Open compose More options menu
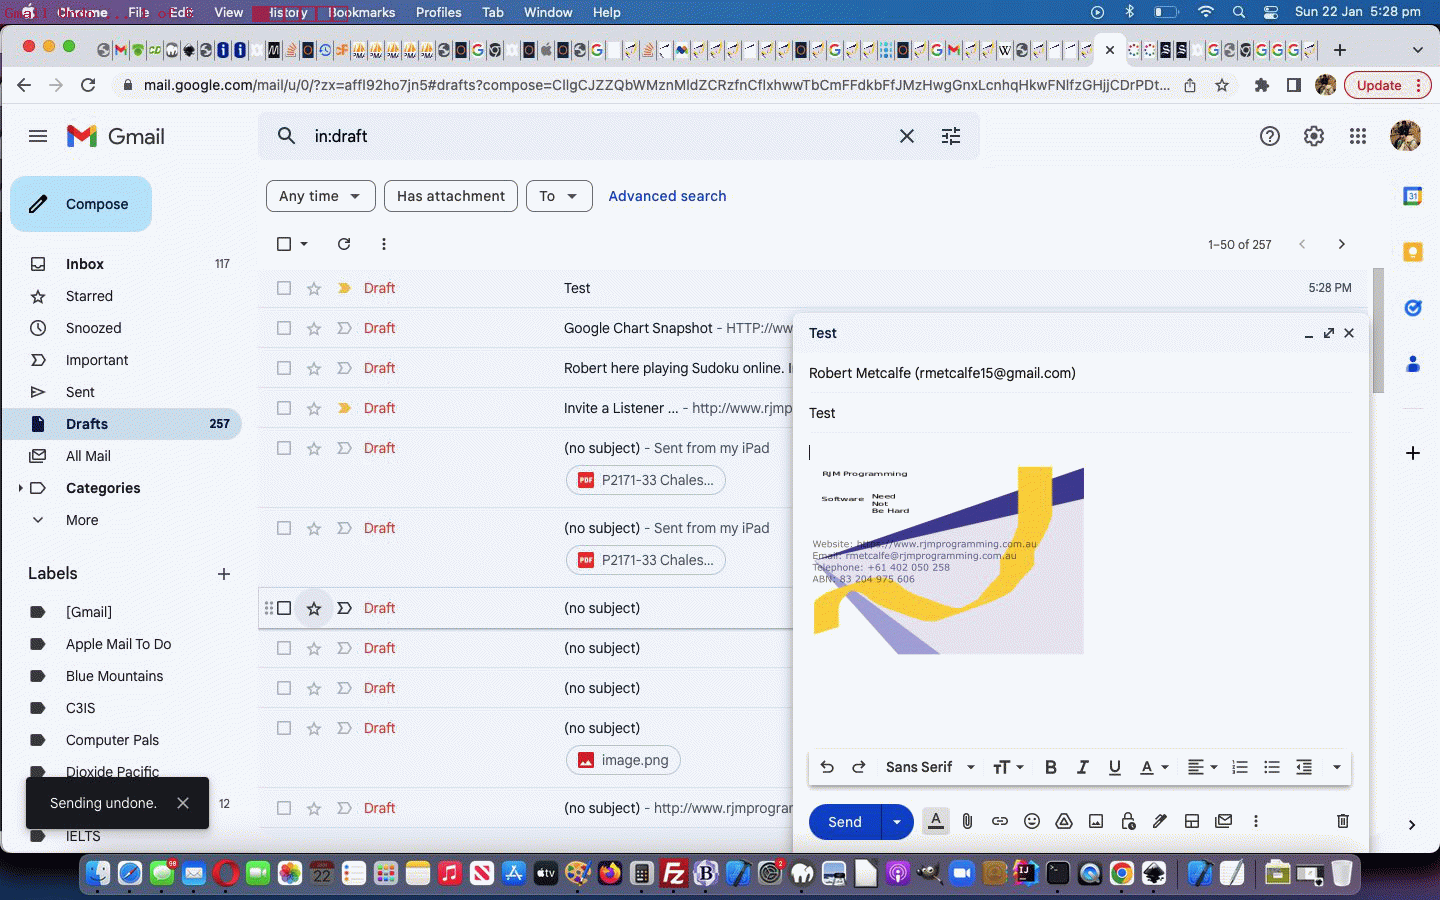The image size is (1440, 900). [x=1256, y=821]
